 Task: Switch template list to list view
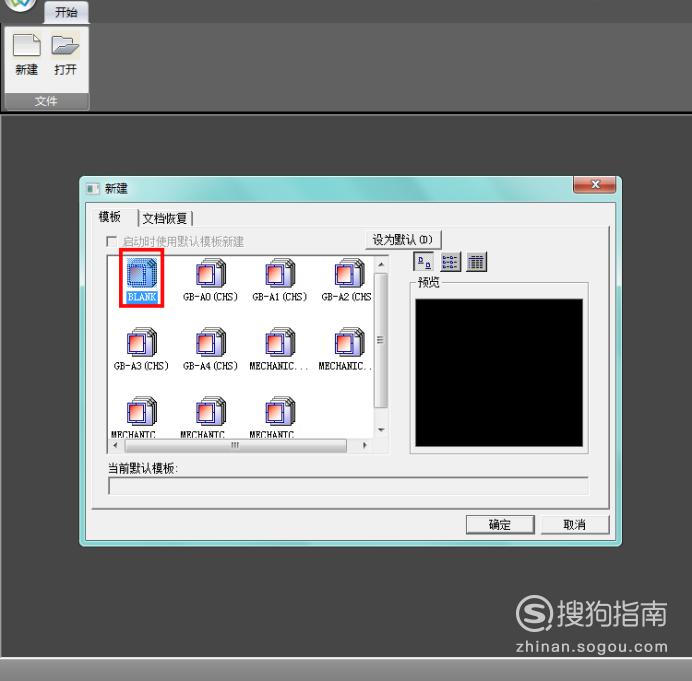pos(450,262)
